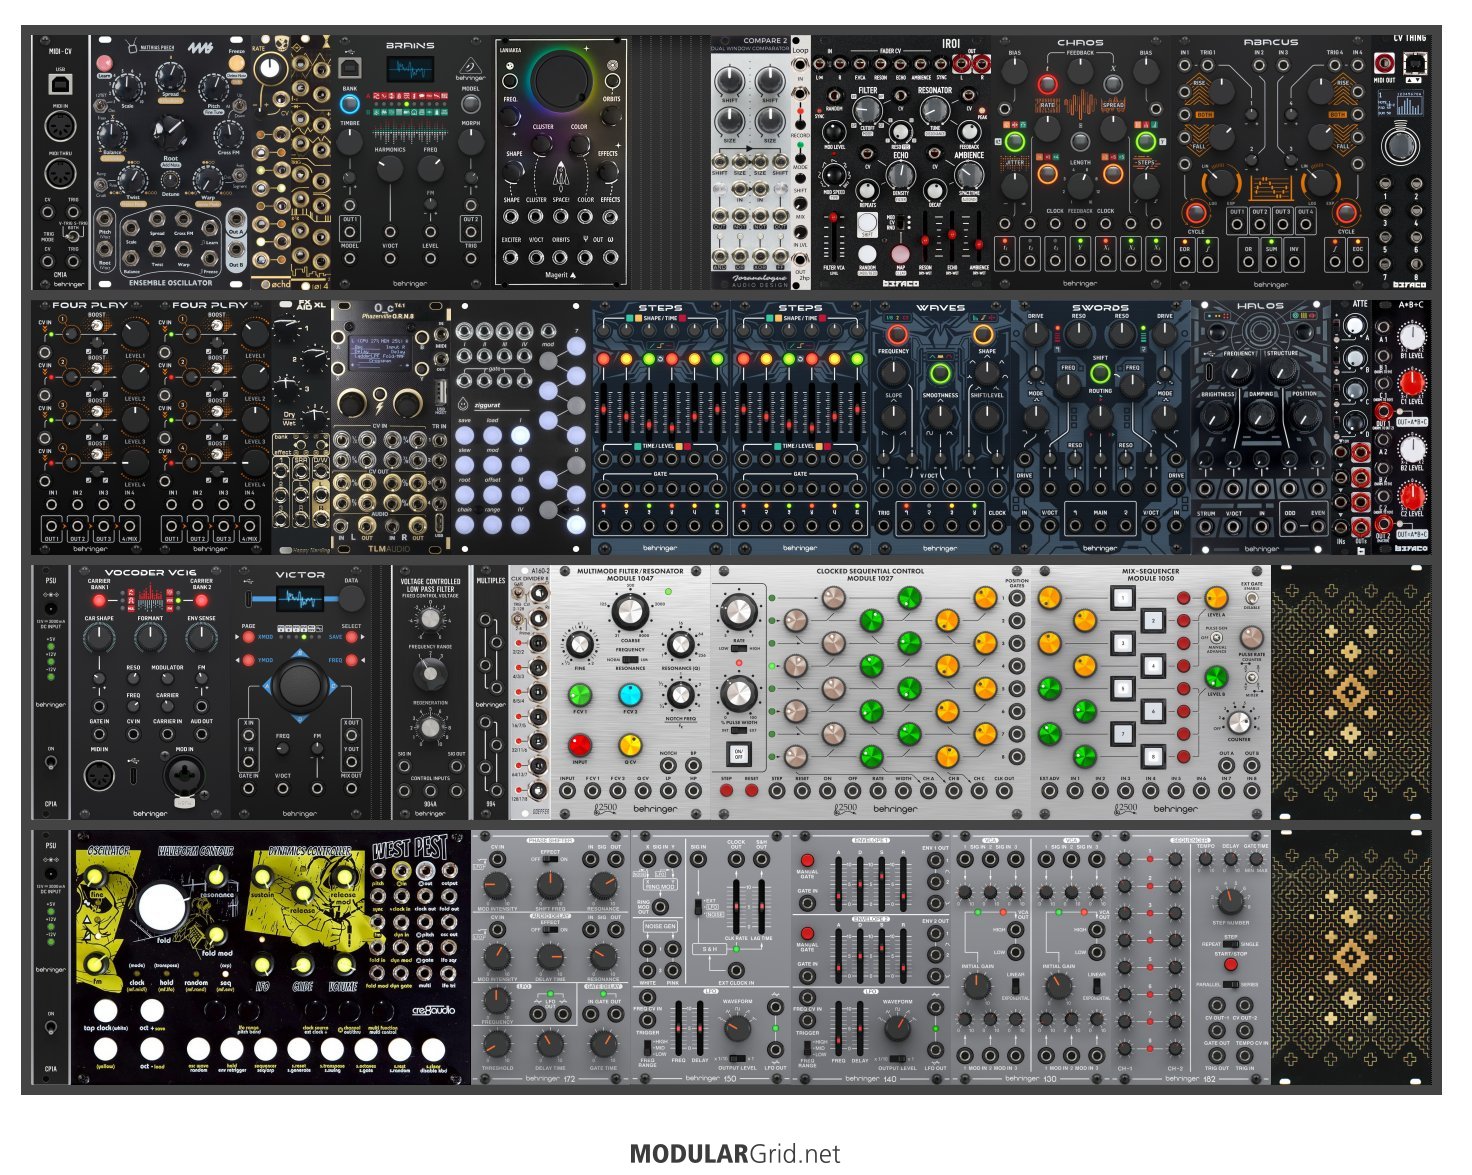1472x1175 pixels.
Task: Push the BANK button on Brains
Action: (x=350, y=103)
